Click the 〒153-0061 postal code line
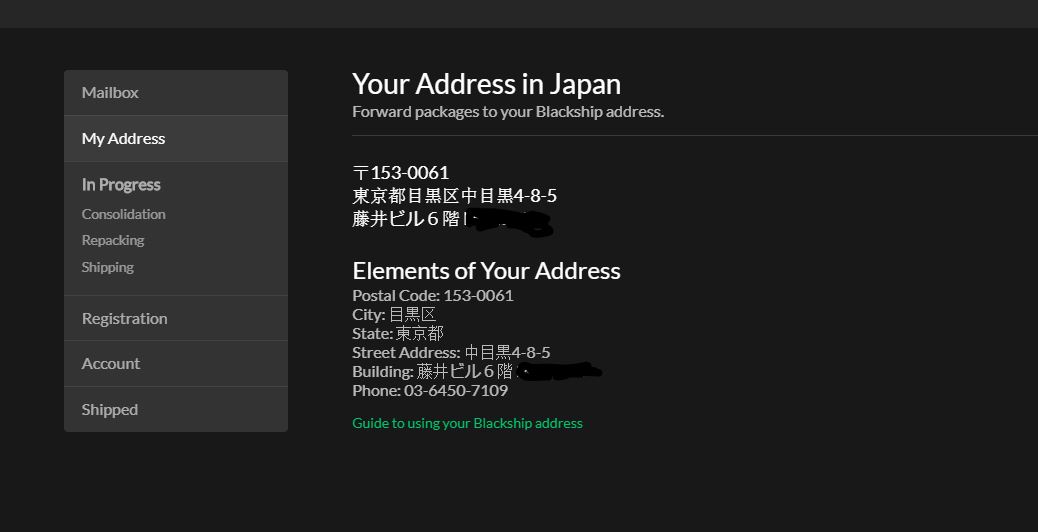 tap(401, 173)
